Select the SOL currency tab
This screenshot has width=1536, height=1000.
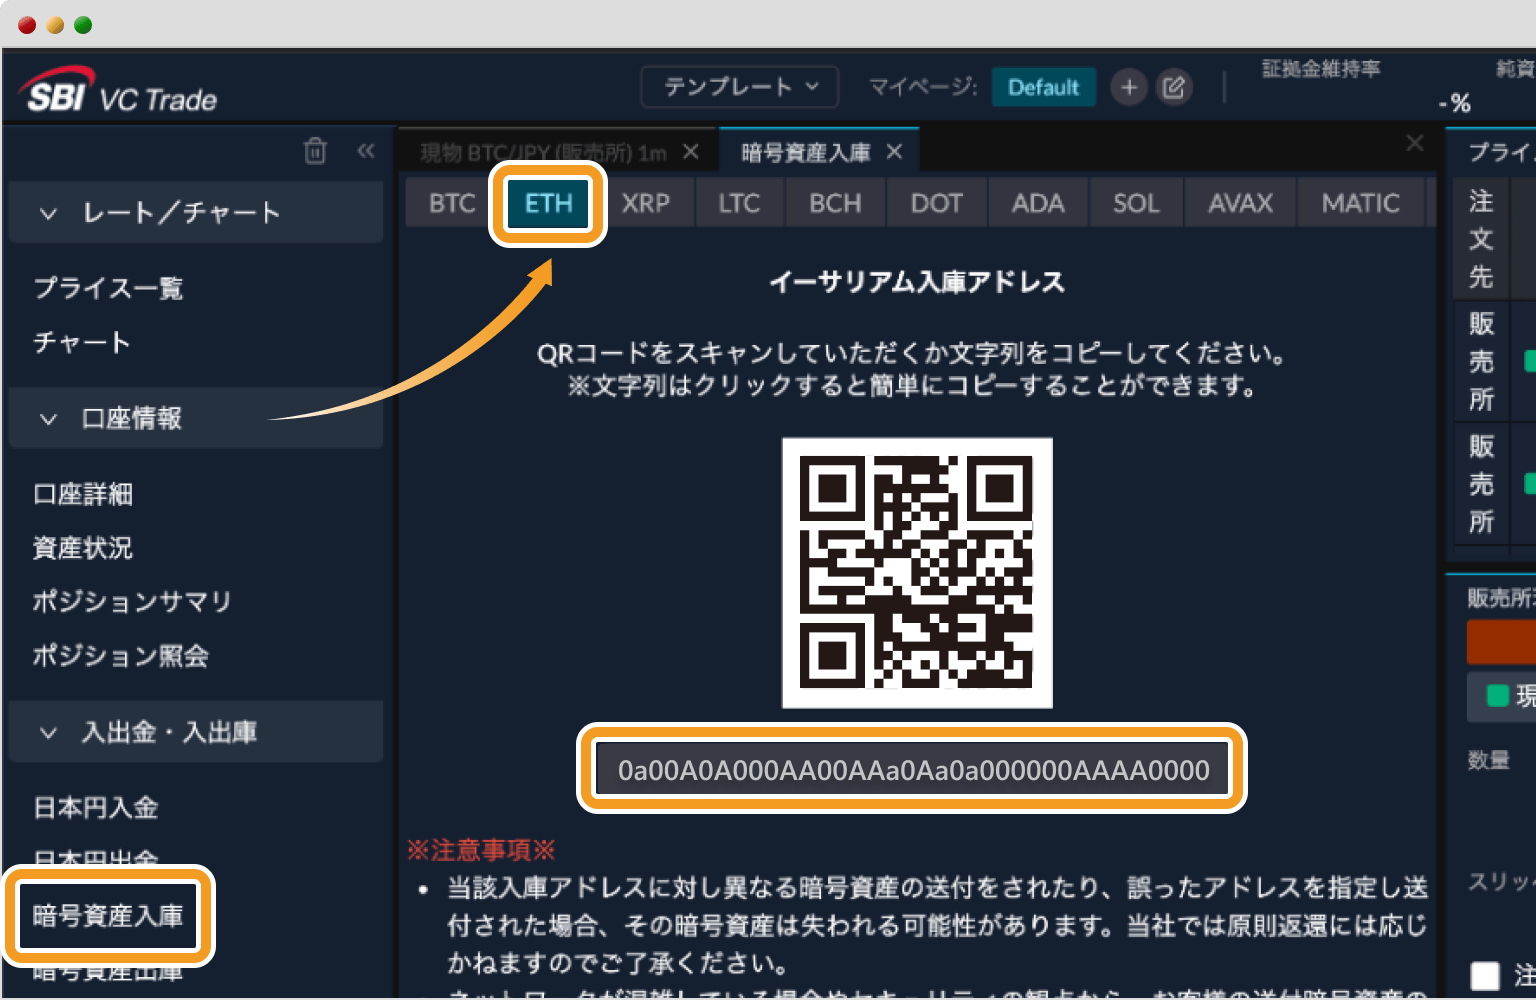(x=1136, y=203)
